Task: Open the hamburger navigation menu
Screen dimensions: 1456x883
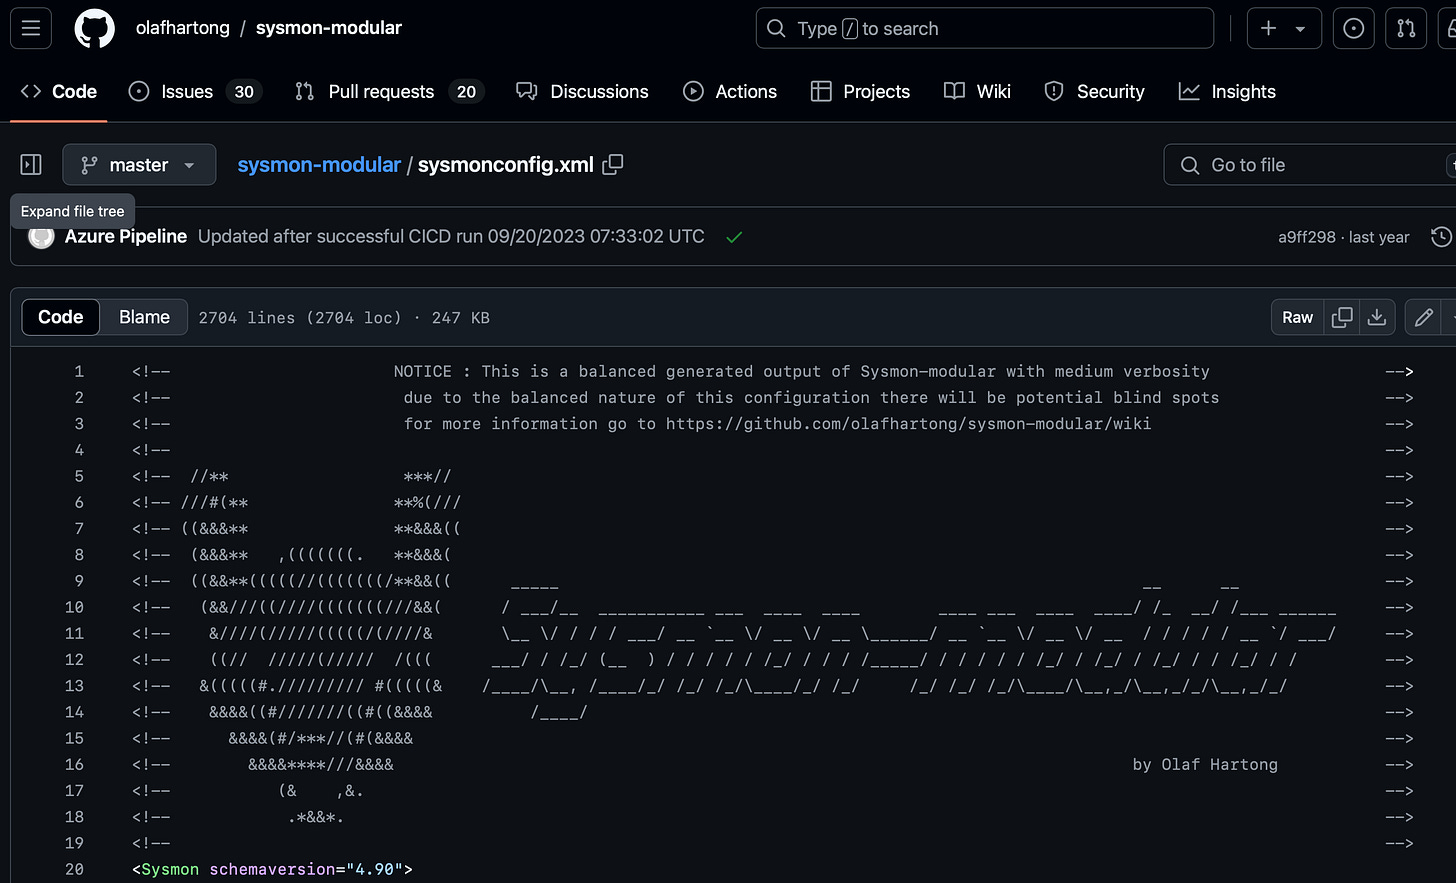Action: 31,28
